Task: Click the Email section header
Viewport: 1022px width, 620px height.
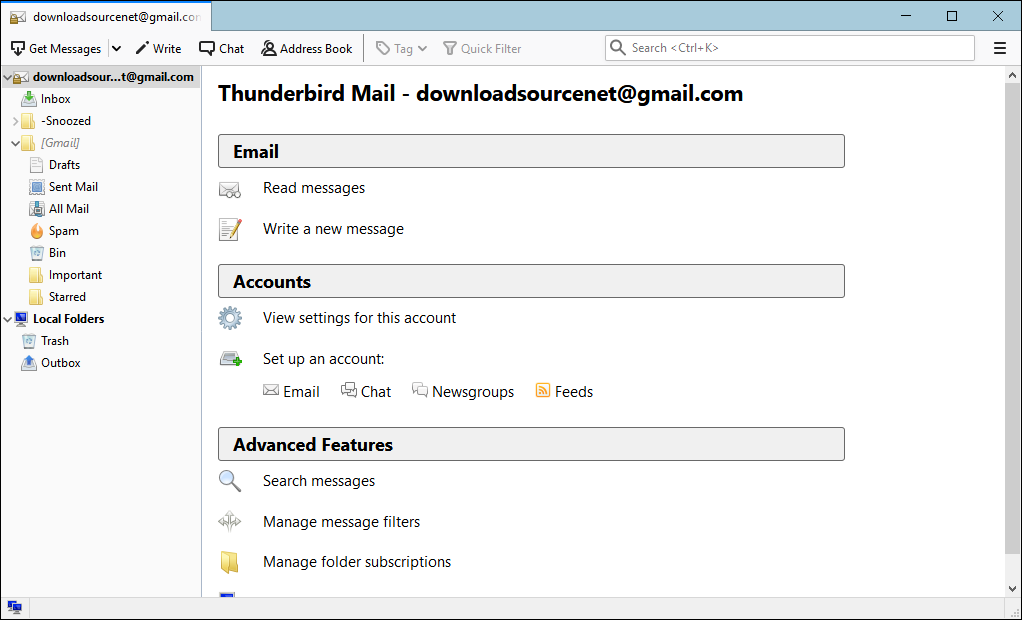Action: pyautogui.click(x=531, y=151)
